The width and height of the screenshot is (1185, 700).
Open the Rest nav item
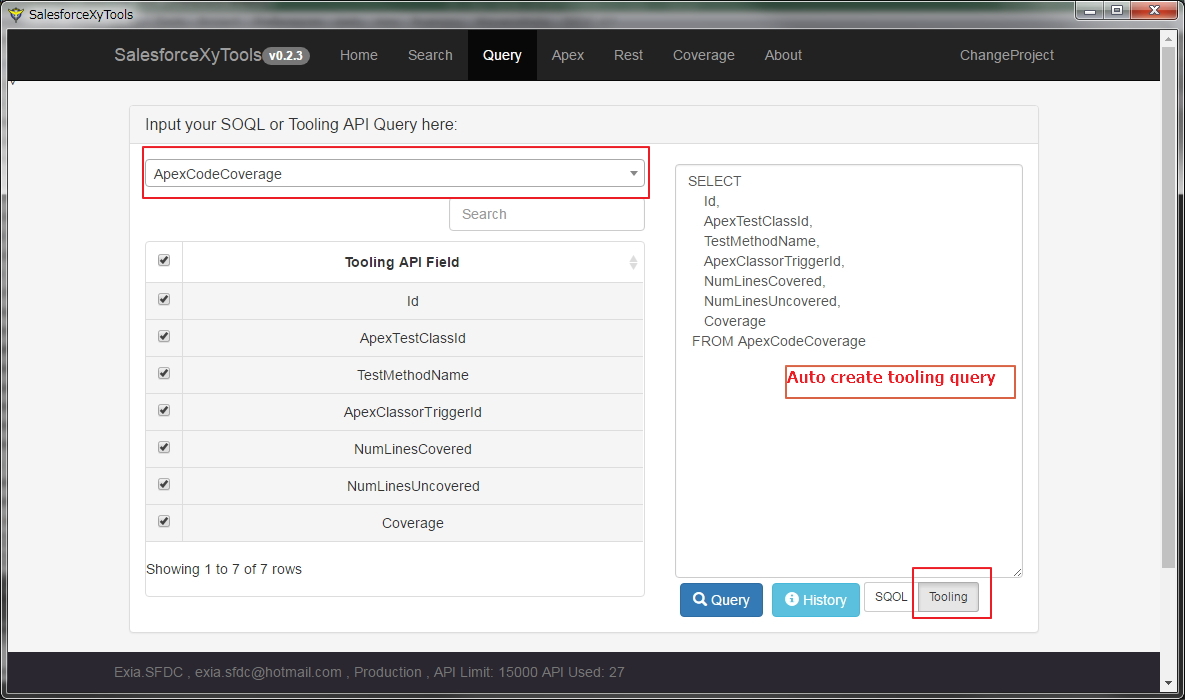(628, 55)
